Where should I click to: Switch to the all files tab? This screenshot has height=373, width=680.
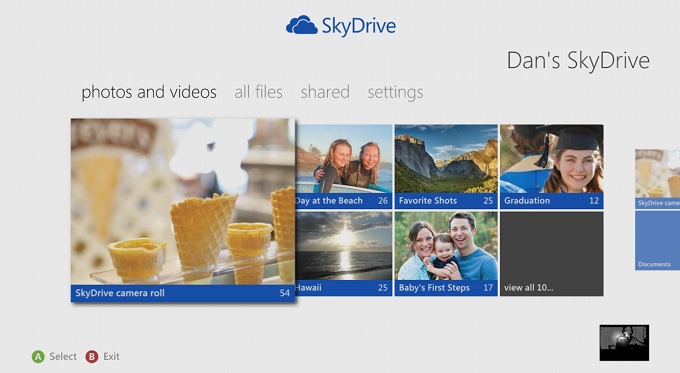(258, 92)
